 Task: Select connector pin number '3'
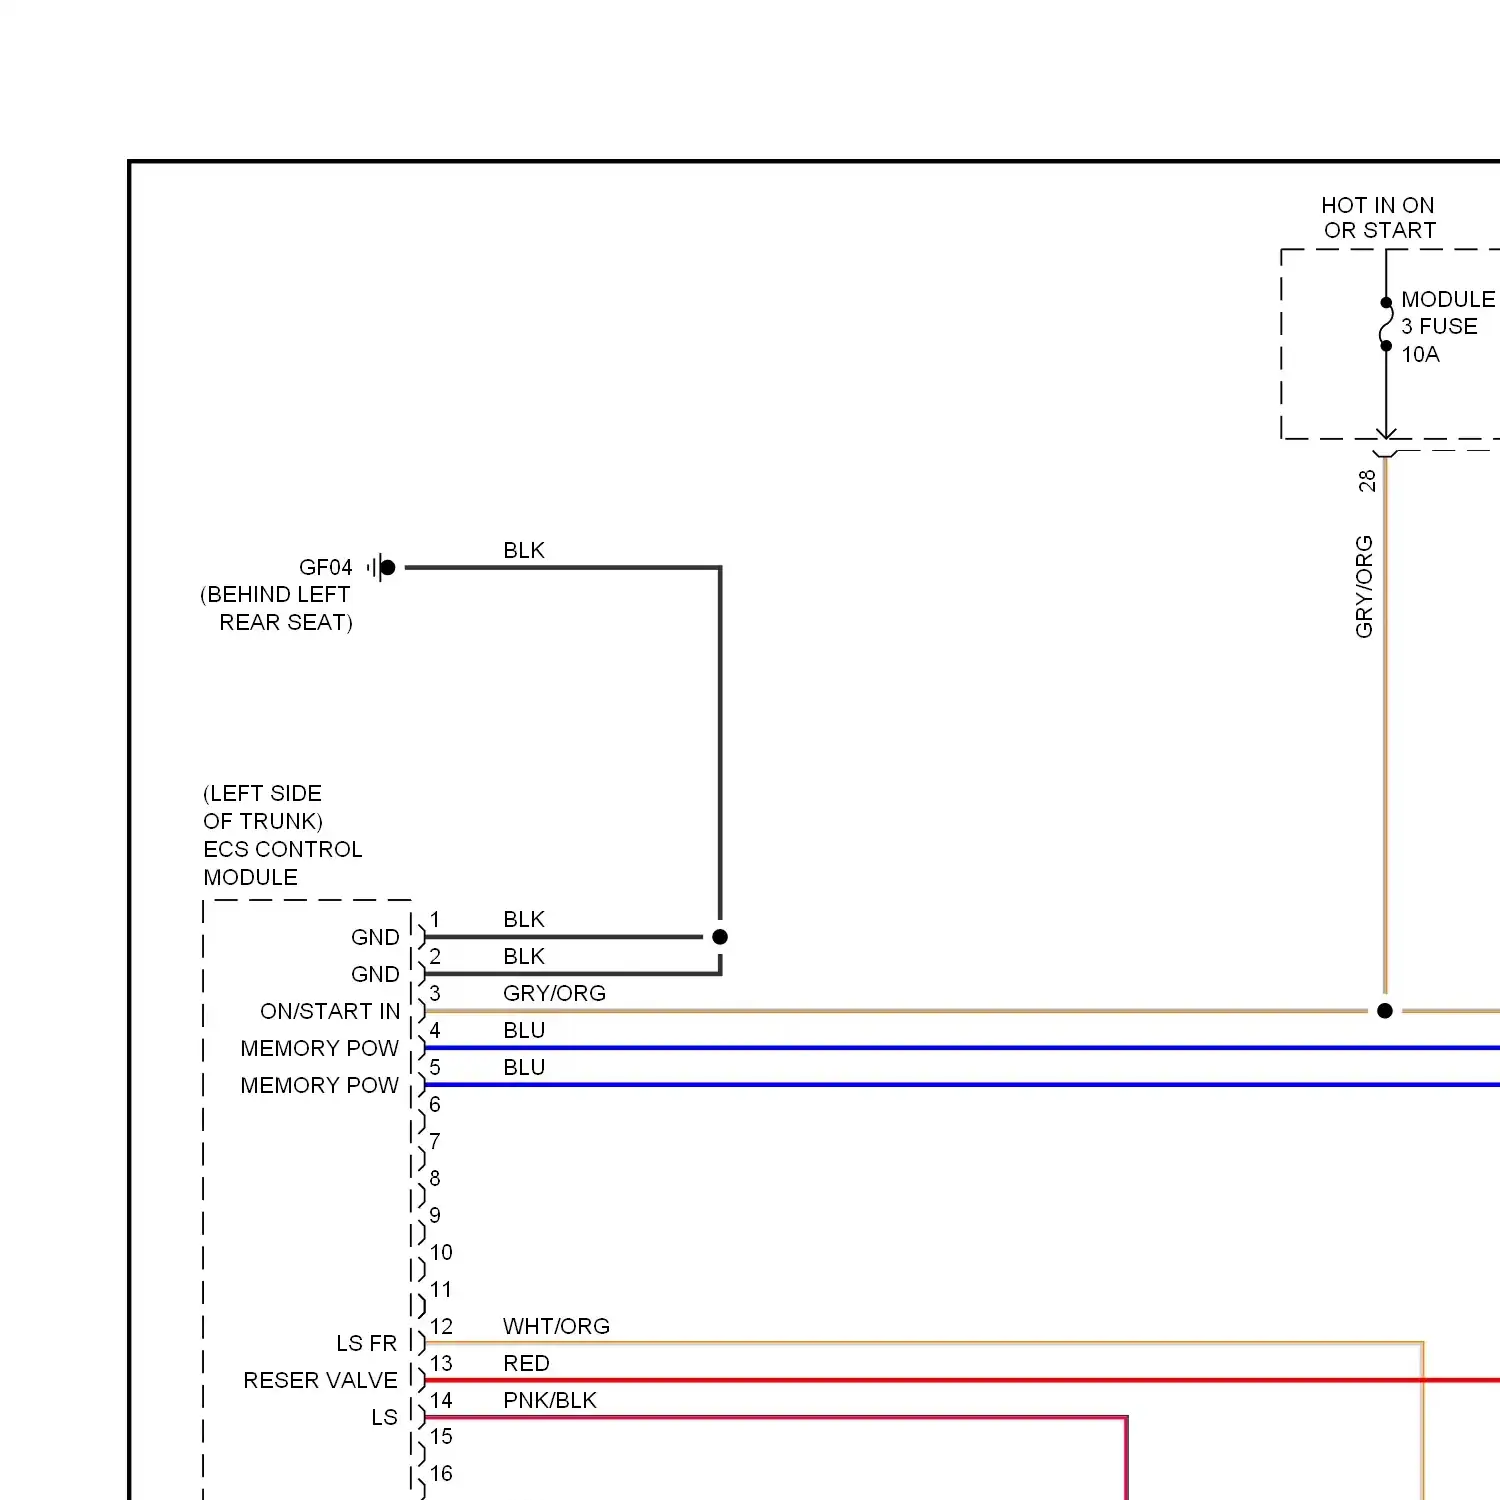coord(435,993)
